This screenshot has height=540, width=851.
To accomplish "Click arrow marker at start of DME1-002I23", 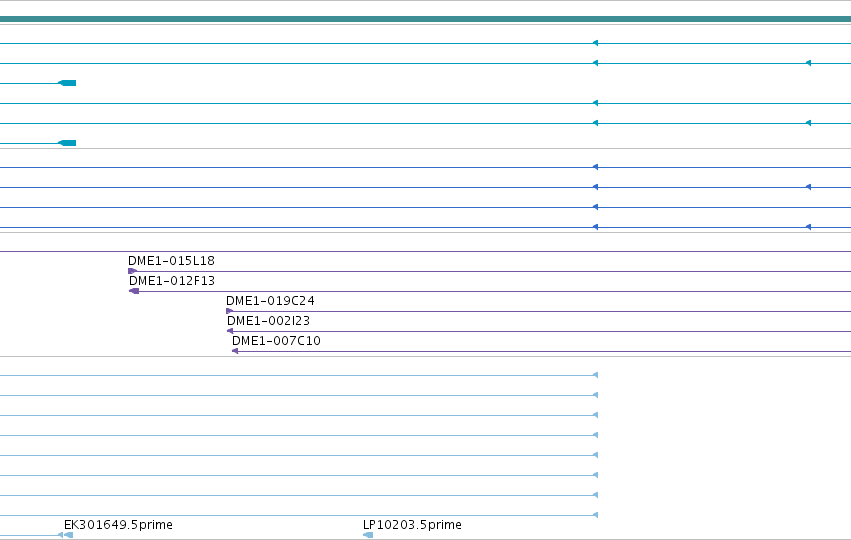I will [x=230, y=331].
